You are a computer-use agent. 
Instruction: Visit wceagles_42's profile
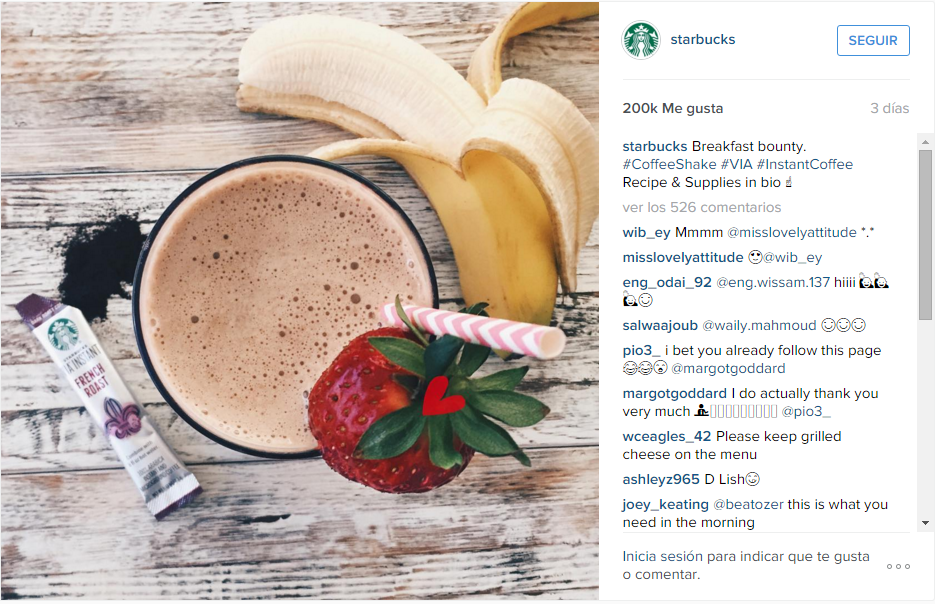(x=666, y=436)
